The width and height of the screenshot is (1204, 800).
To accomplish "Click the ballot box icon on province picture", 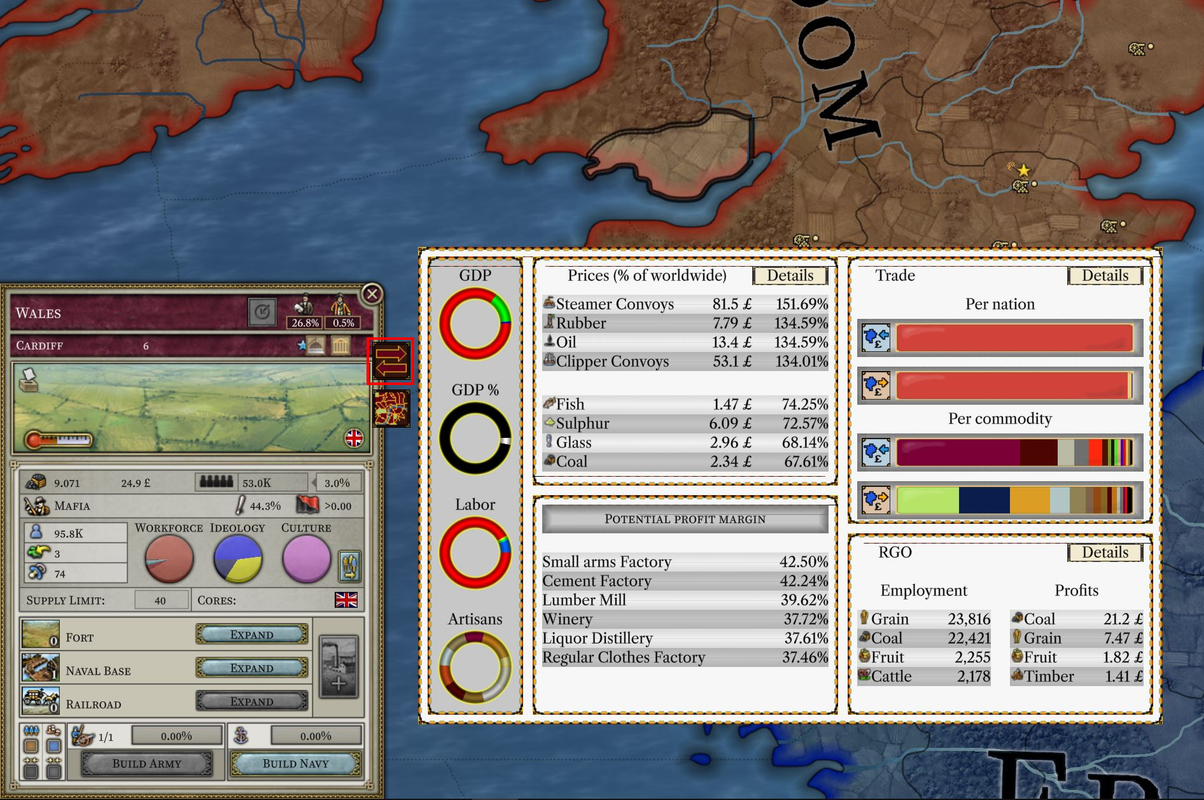I will coord(29,382).
